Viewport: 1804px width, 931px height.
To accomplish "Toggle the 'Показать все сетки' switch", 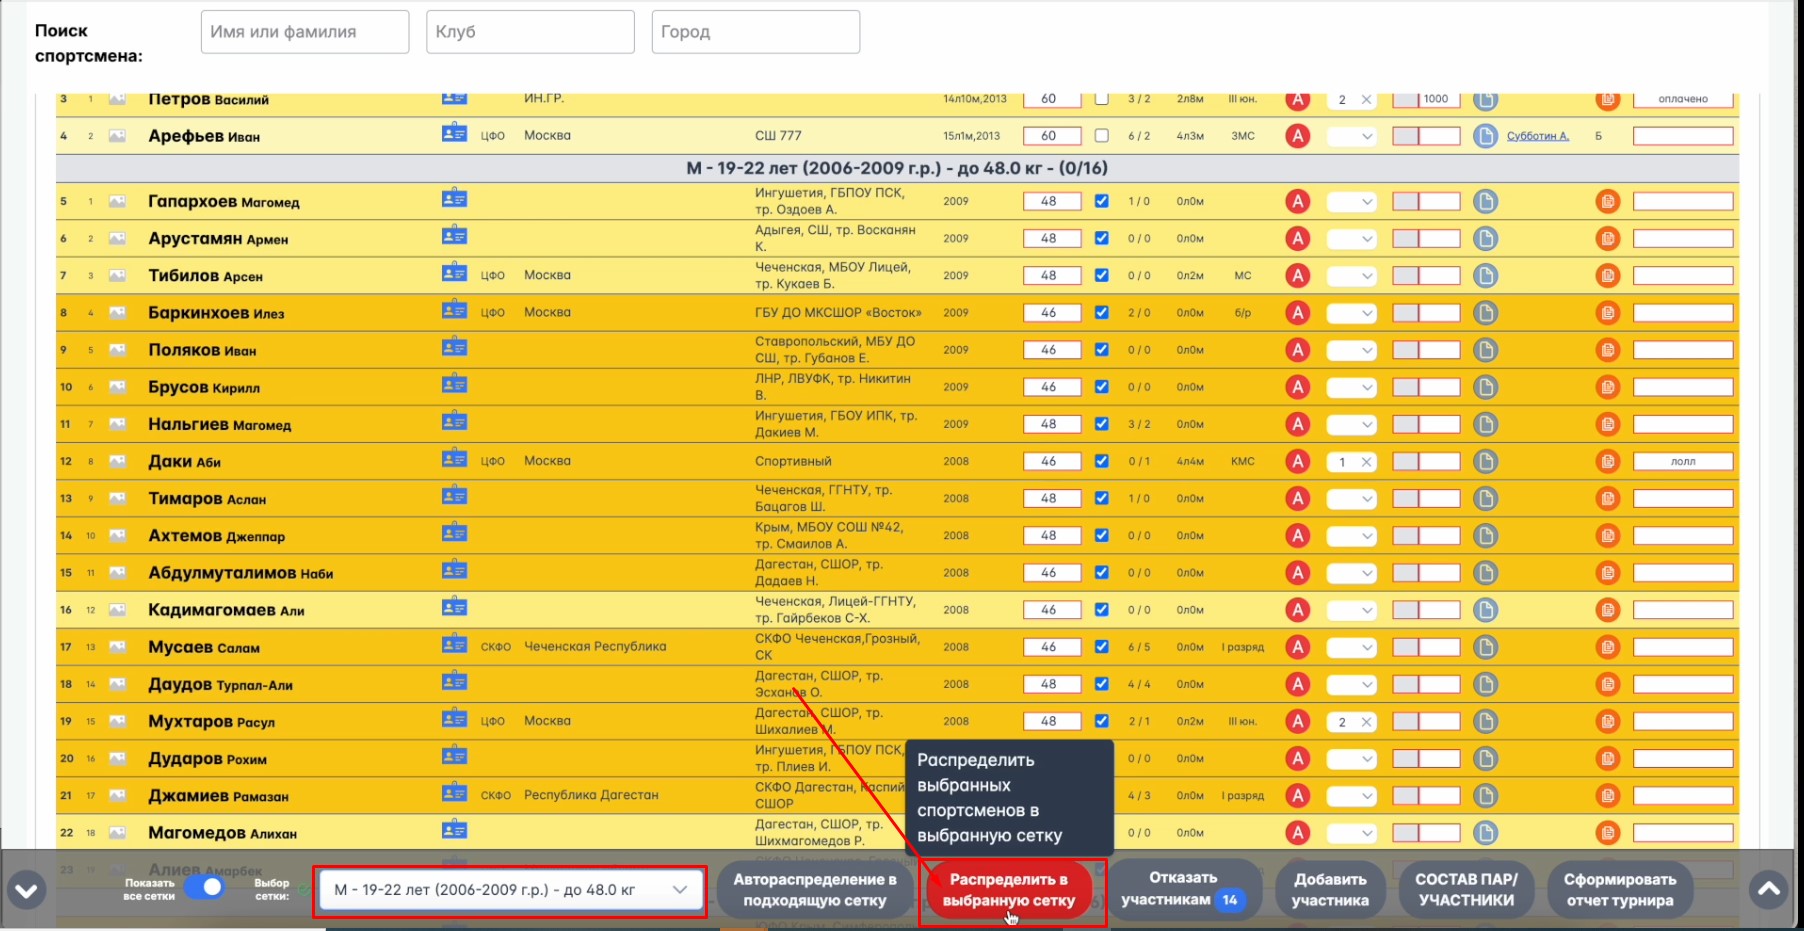I will coord(204,888).
